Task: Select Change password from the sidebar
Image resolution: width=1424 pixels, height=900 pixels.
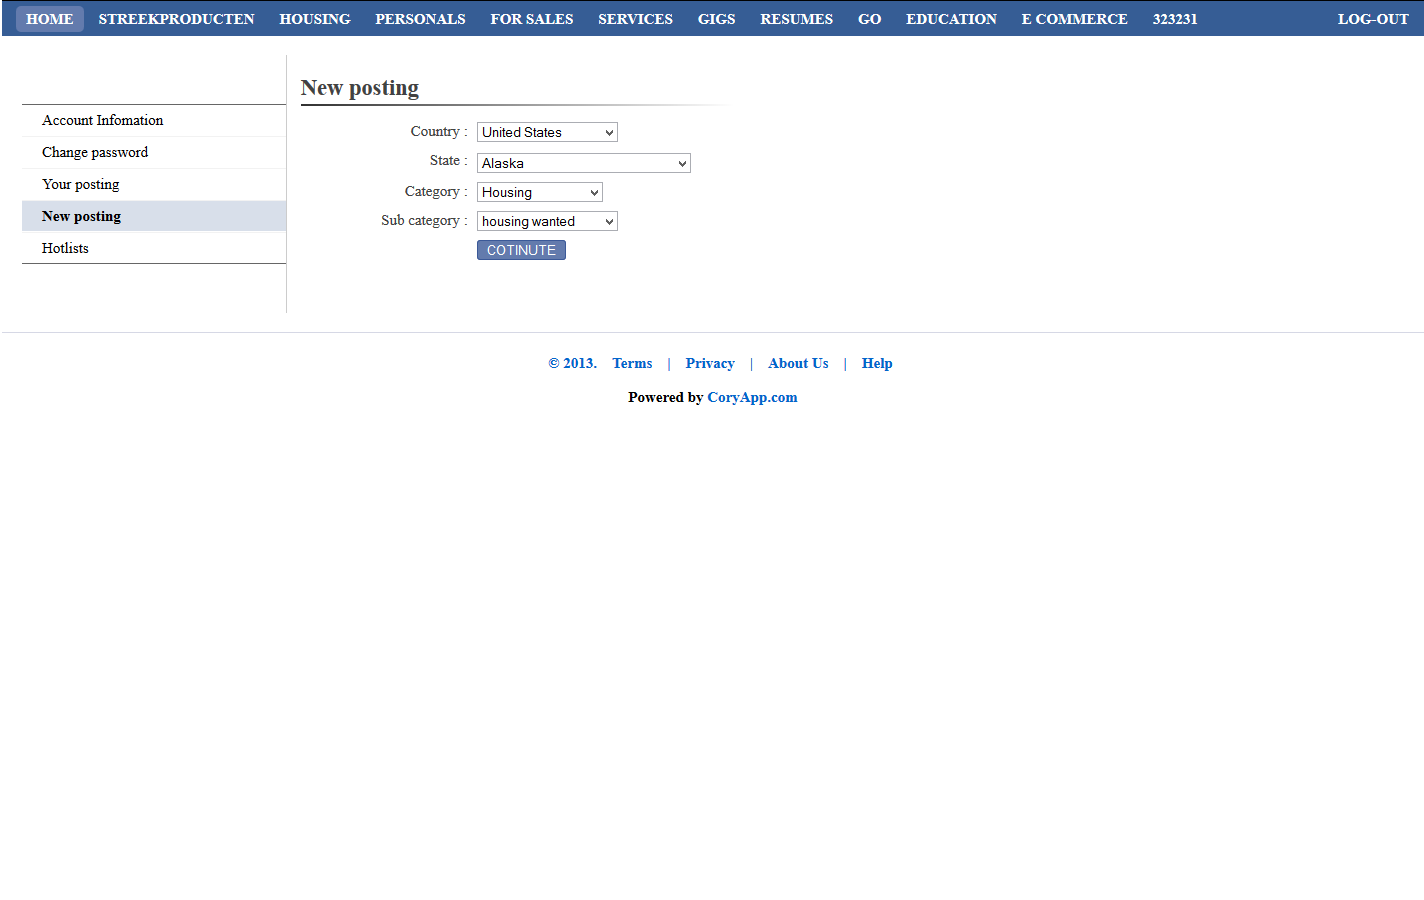Action: coord(94,152)
